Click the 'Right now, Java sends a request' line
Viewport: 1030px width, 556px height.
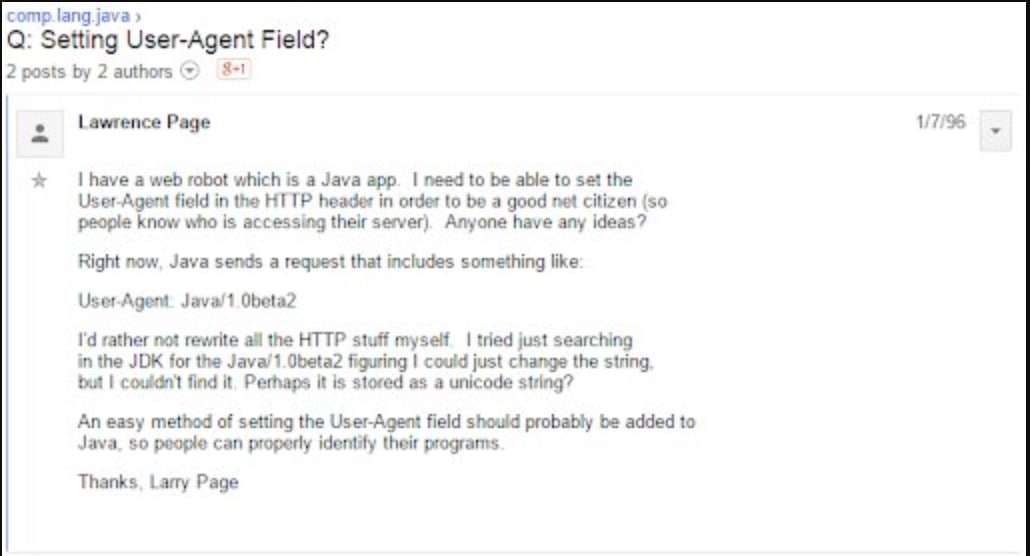(330, 262)
